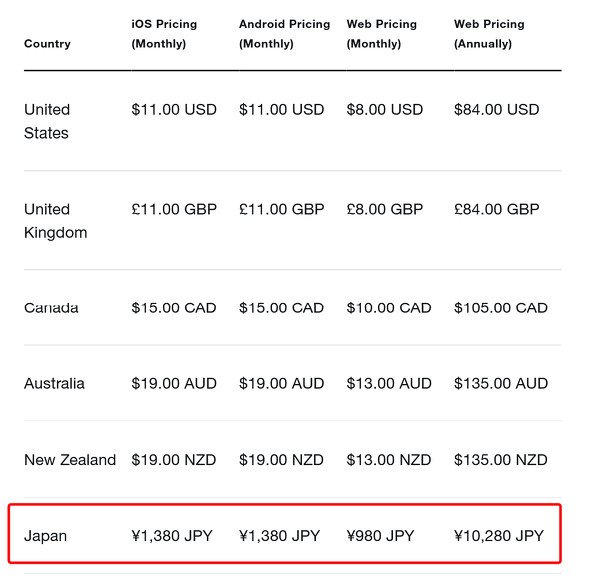Viewport: 590px width, 585px height.
Task: Select the $13.00 NZD web monthly price
Action: 389,460
